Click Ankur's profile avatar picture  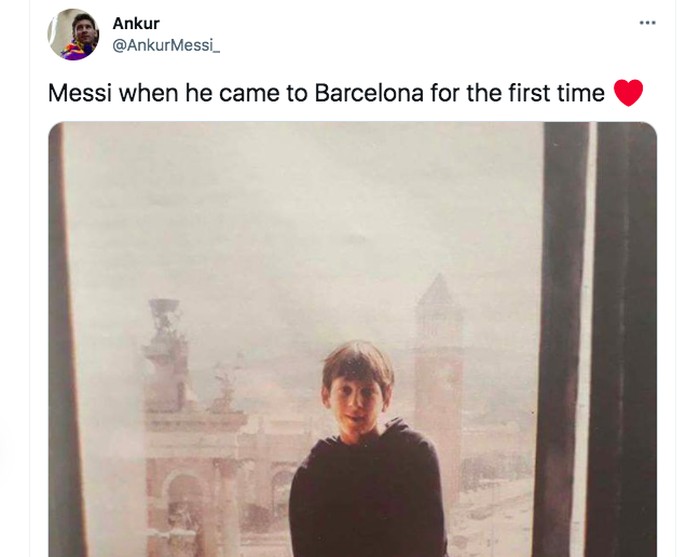[x=73, y=34]
